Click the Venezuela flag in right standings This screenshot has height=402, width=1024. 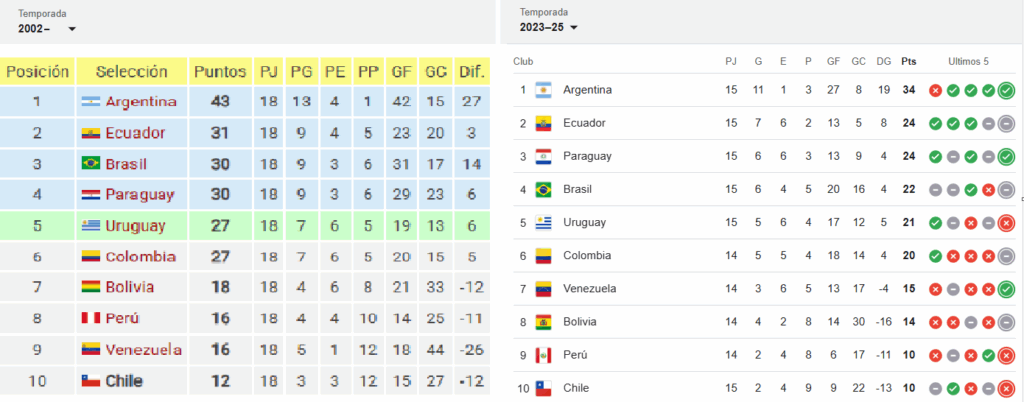pyautogui.click(x=543, y=289)
